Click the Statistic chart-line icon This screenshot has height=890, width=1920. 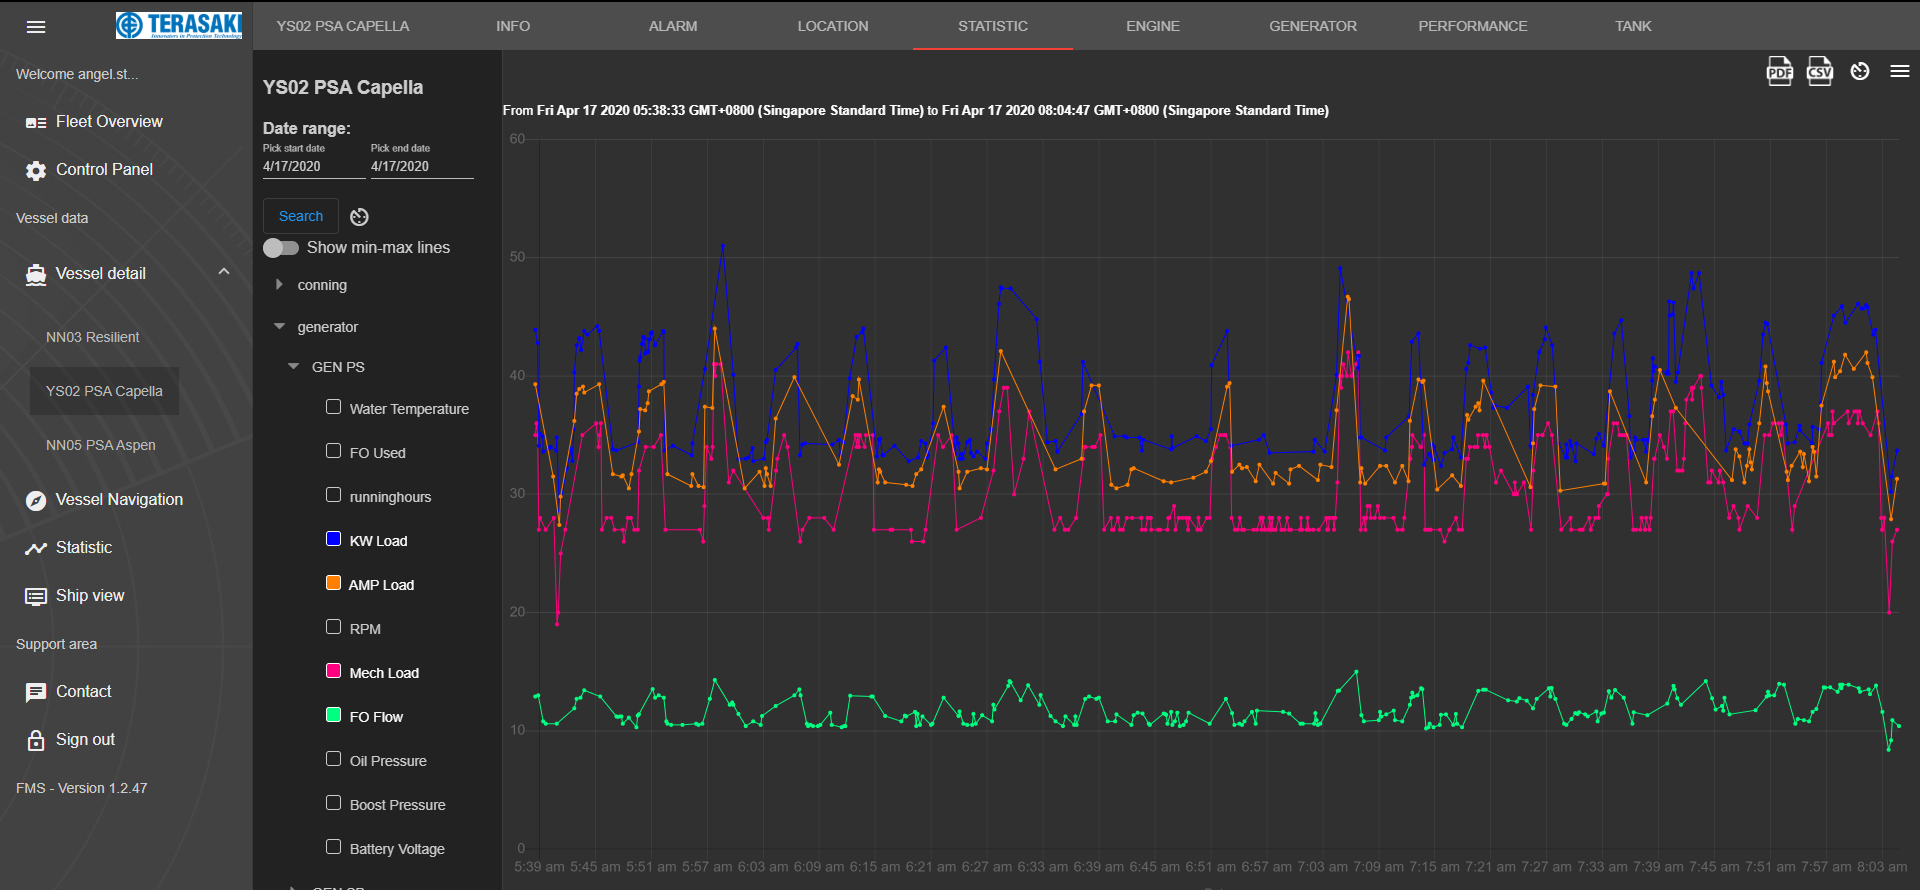point(36,548)
